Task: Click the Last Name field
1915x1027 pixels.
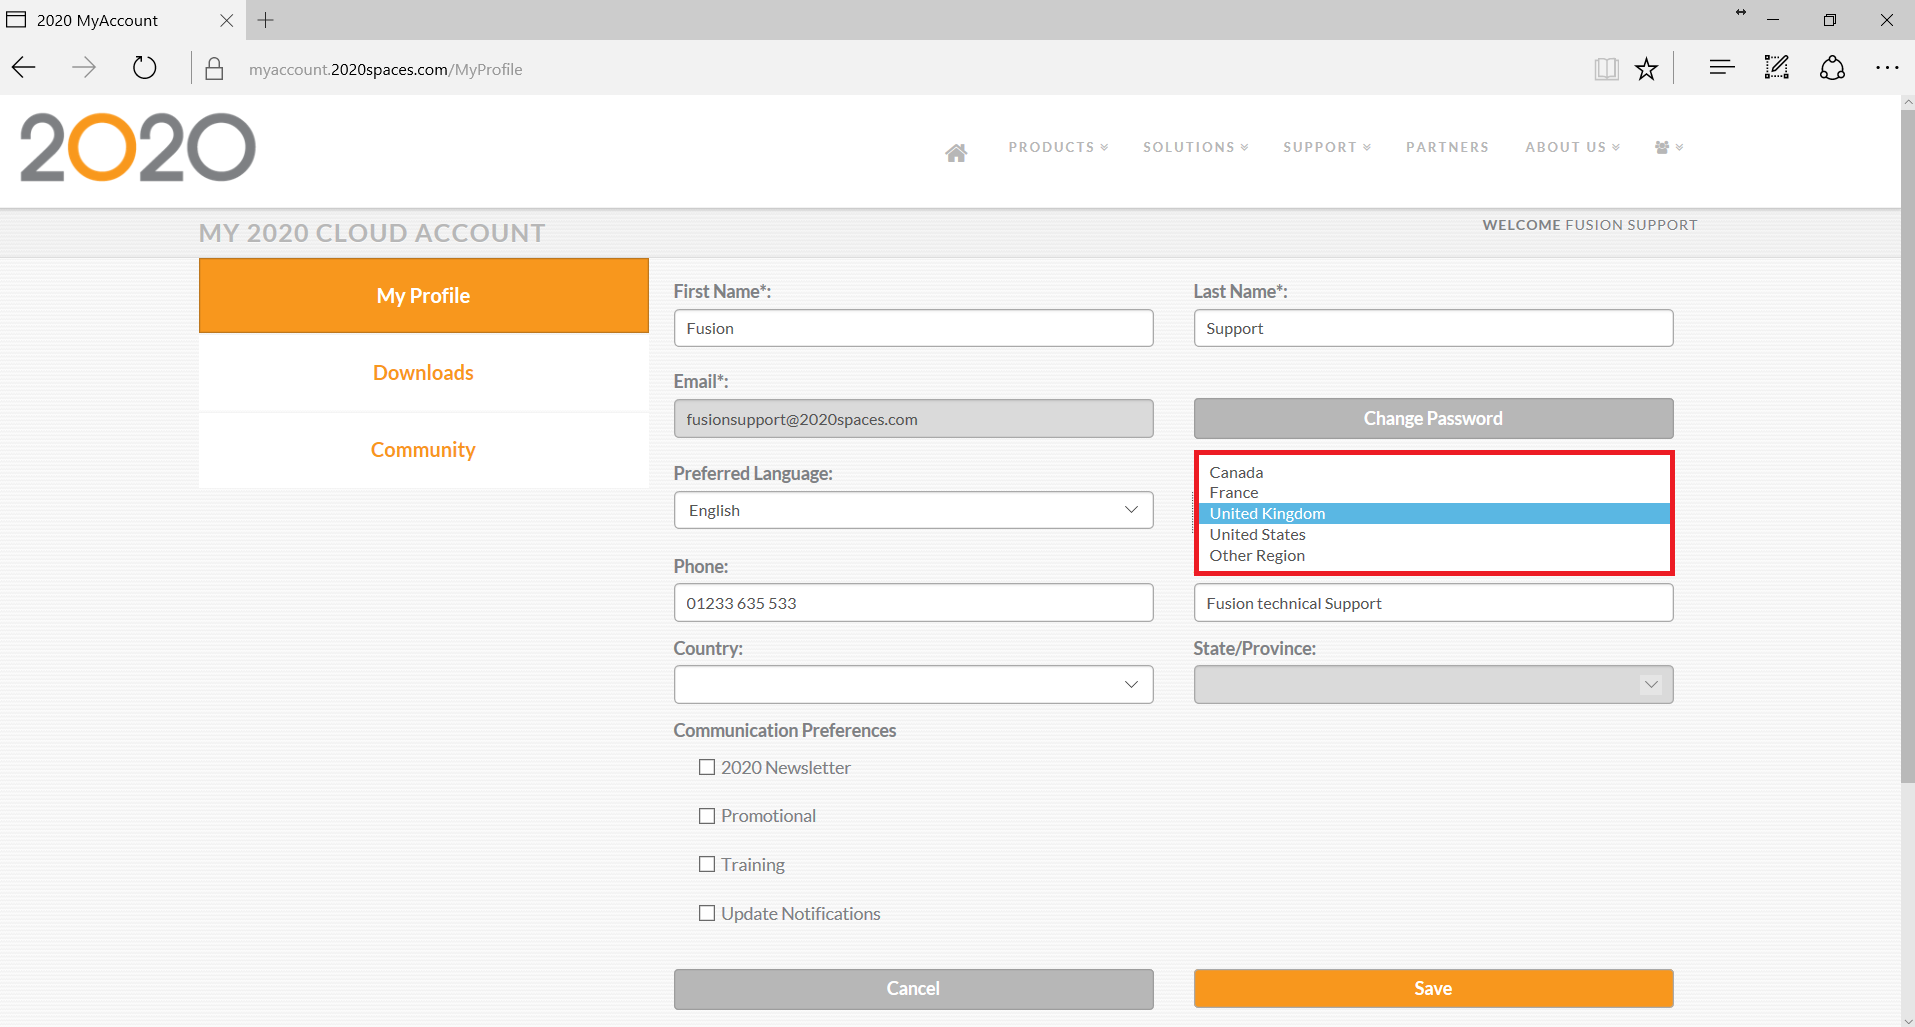Action: (x=1433, y=328)
